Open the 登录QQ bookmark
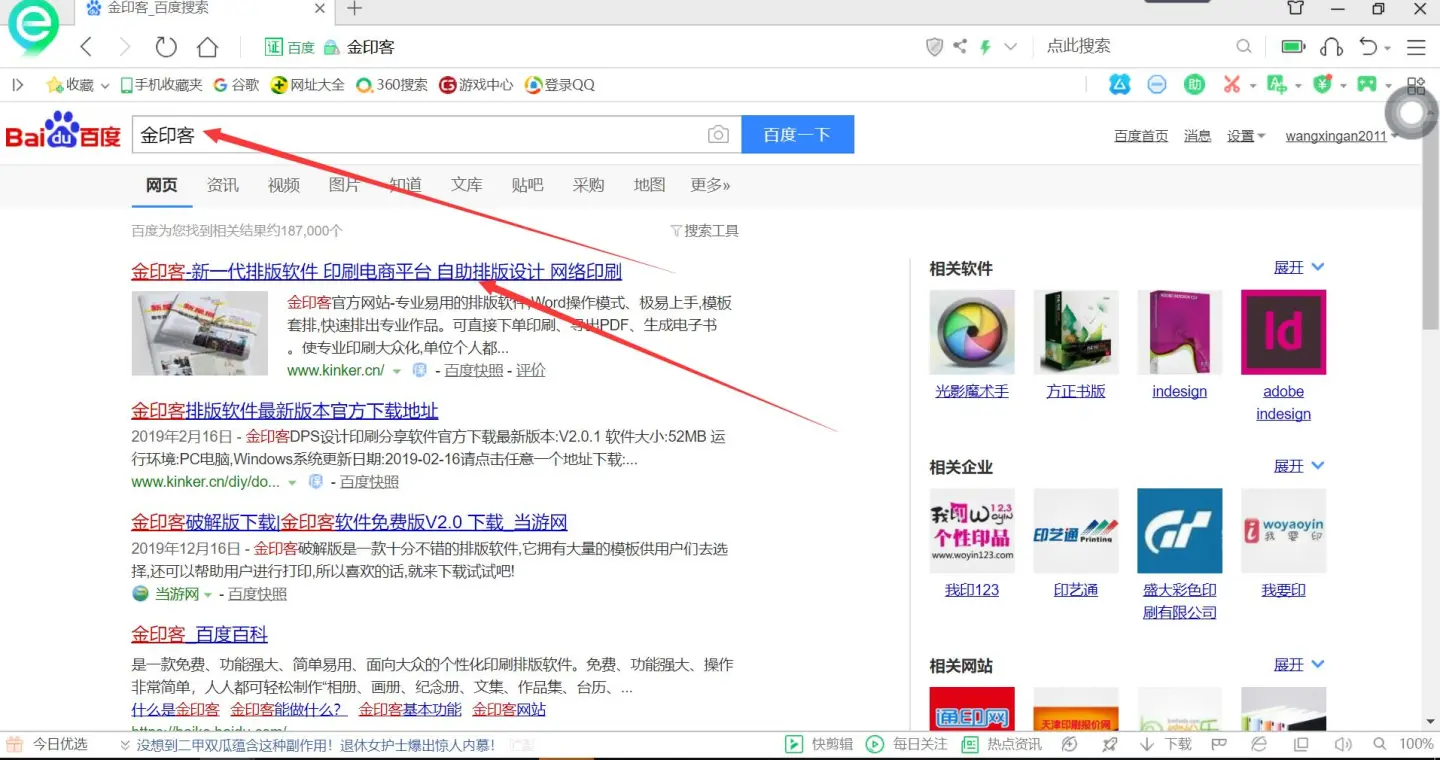The width and height of the screenshot is (1440, 760). [560, 85]
